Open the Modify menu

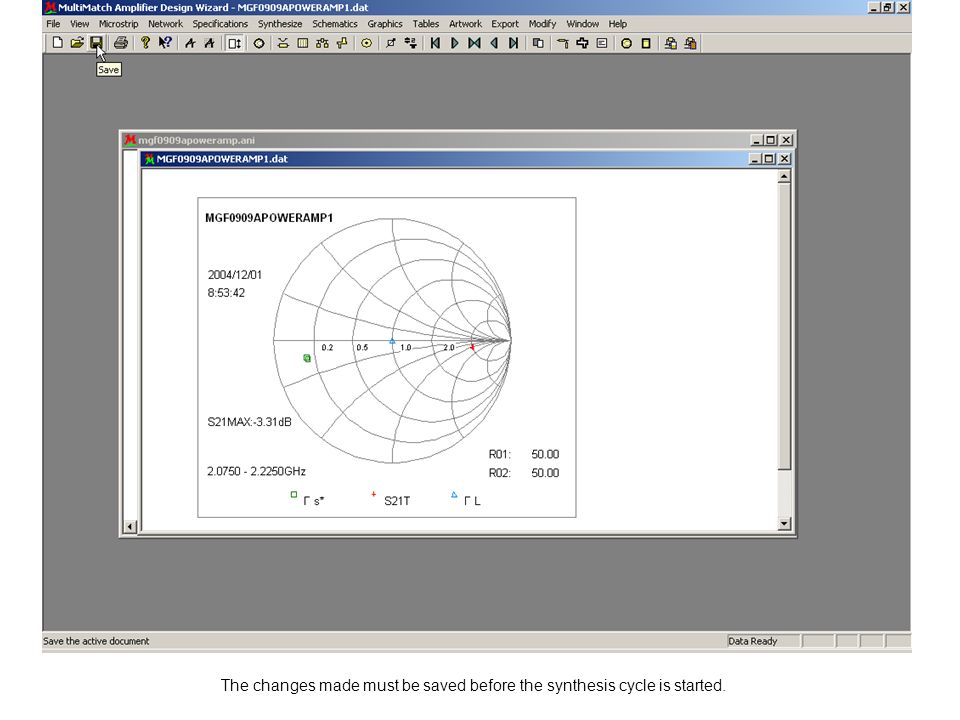tap(542, 24)
